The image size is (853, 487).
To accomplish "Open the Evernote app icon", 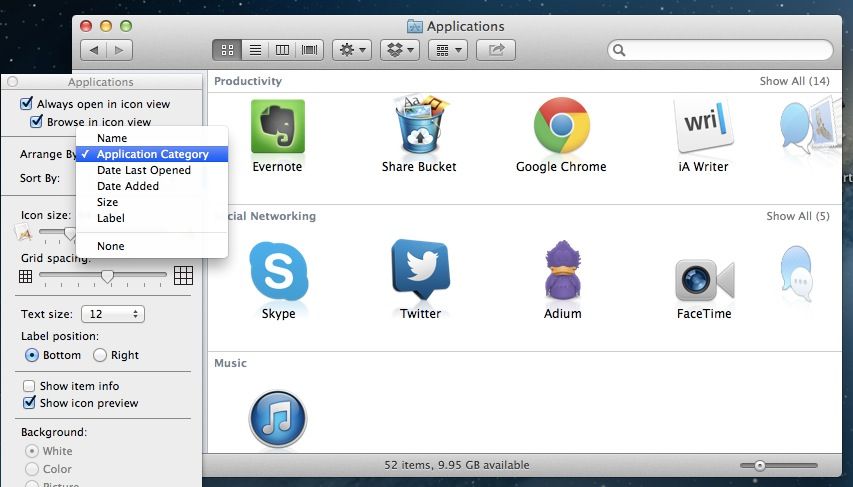I will coord(277,127).
